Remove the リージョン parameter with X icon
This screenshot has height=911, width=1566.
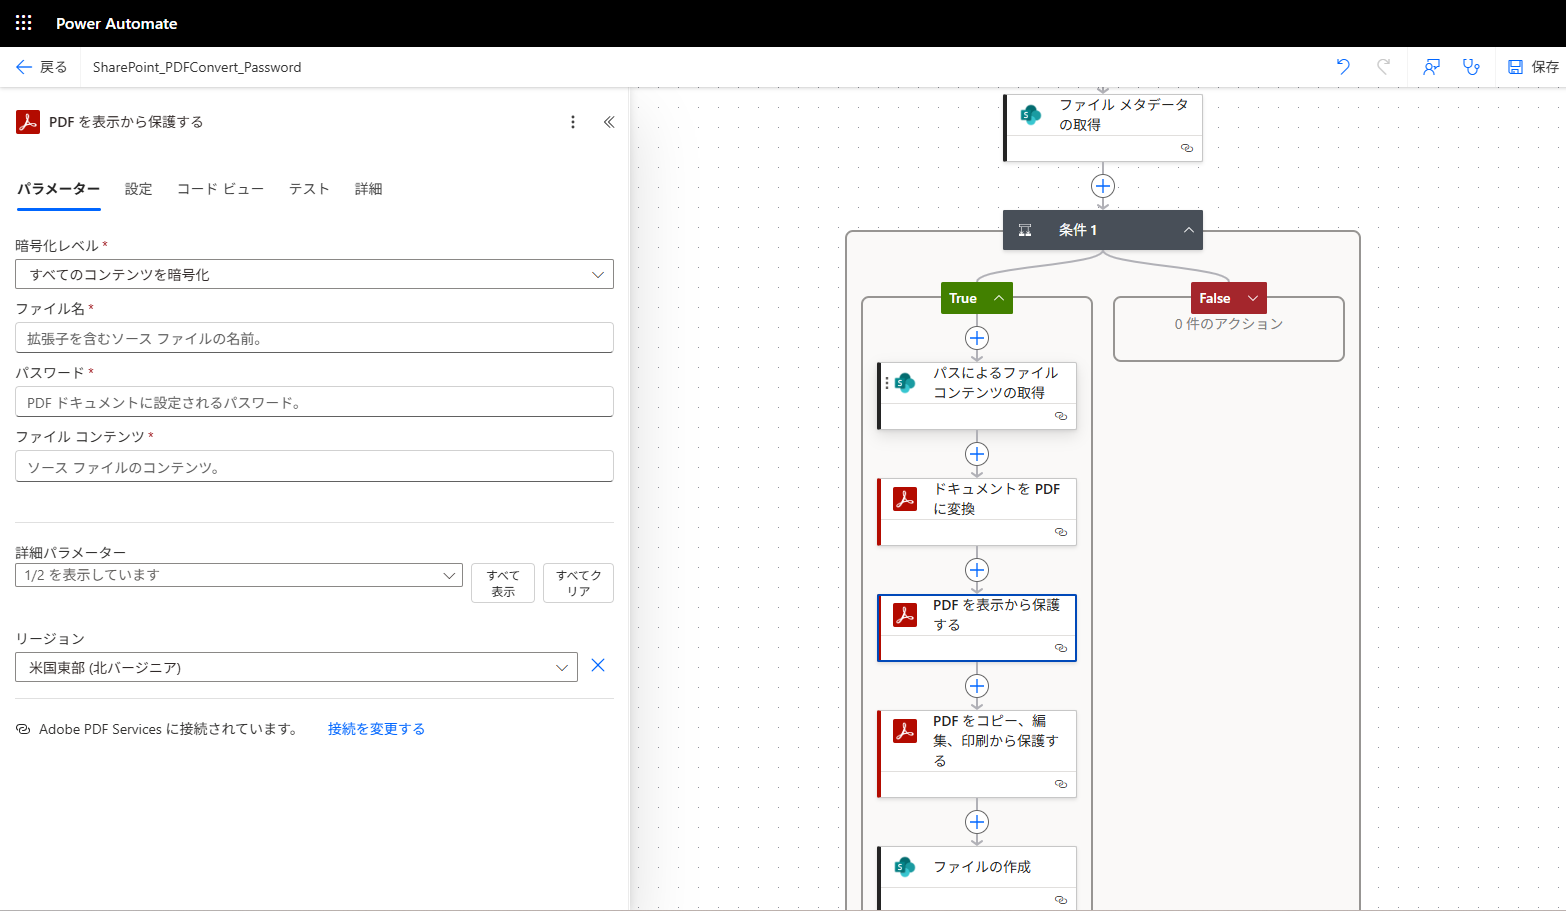(x=598, y=666)
